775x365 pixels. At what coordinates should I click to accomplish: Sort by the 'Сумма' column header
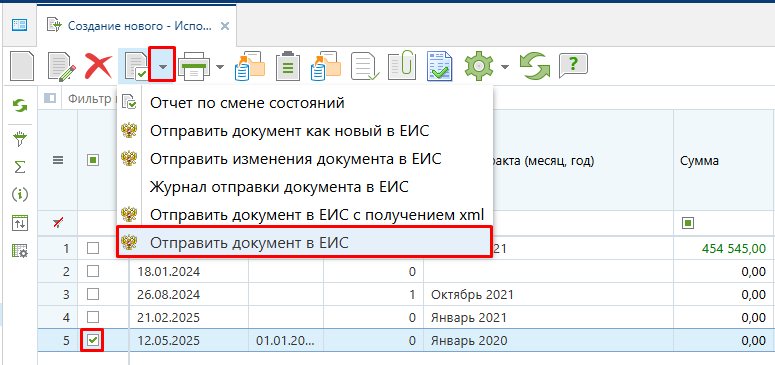(x=724, y=160)
